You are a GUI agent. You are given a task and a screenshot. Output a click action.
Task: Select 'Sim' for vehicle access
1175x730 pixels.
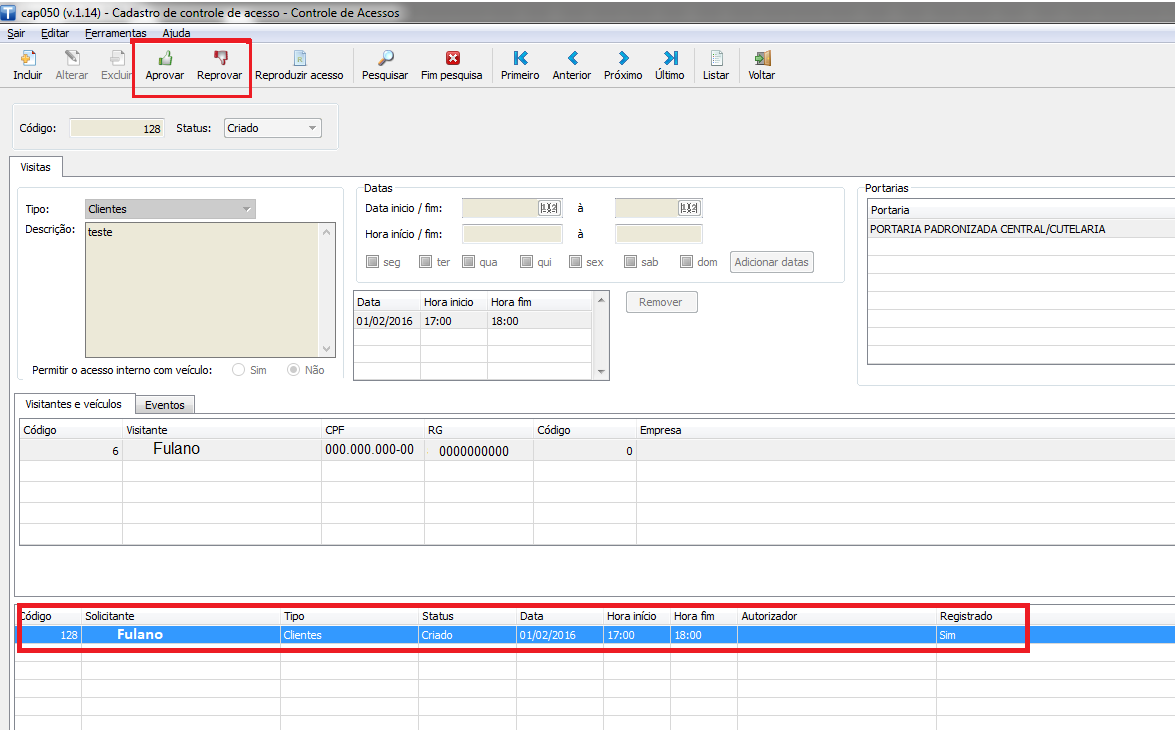[x=239, y=370]
